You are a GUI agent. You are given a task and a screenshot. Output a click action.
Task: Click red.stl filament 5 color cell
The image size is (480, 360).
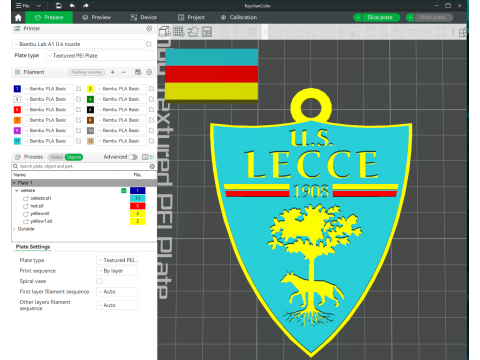coord(138,206)
